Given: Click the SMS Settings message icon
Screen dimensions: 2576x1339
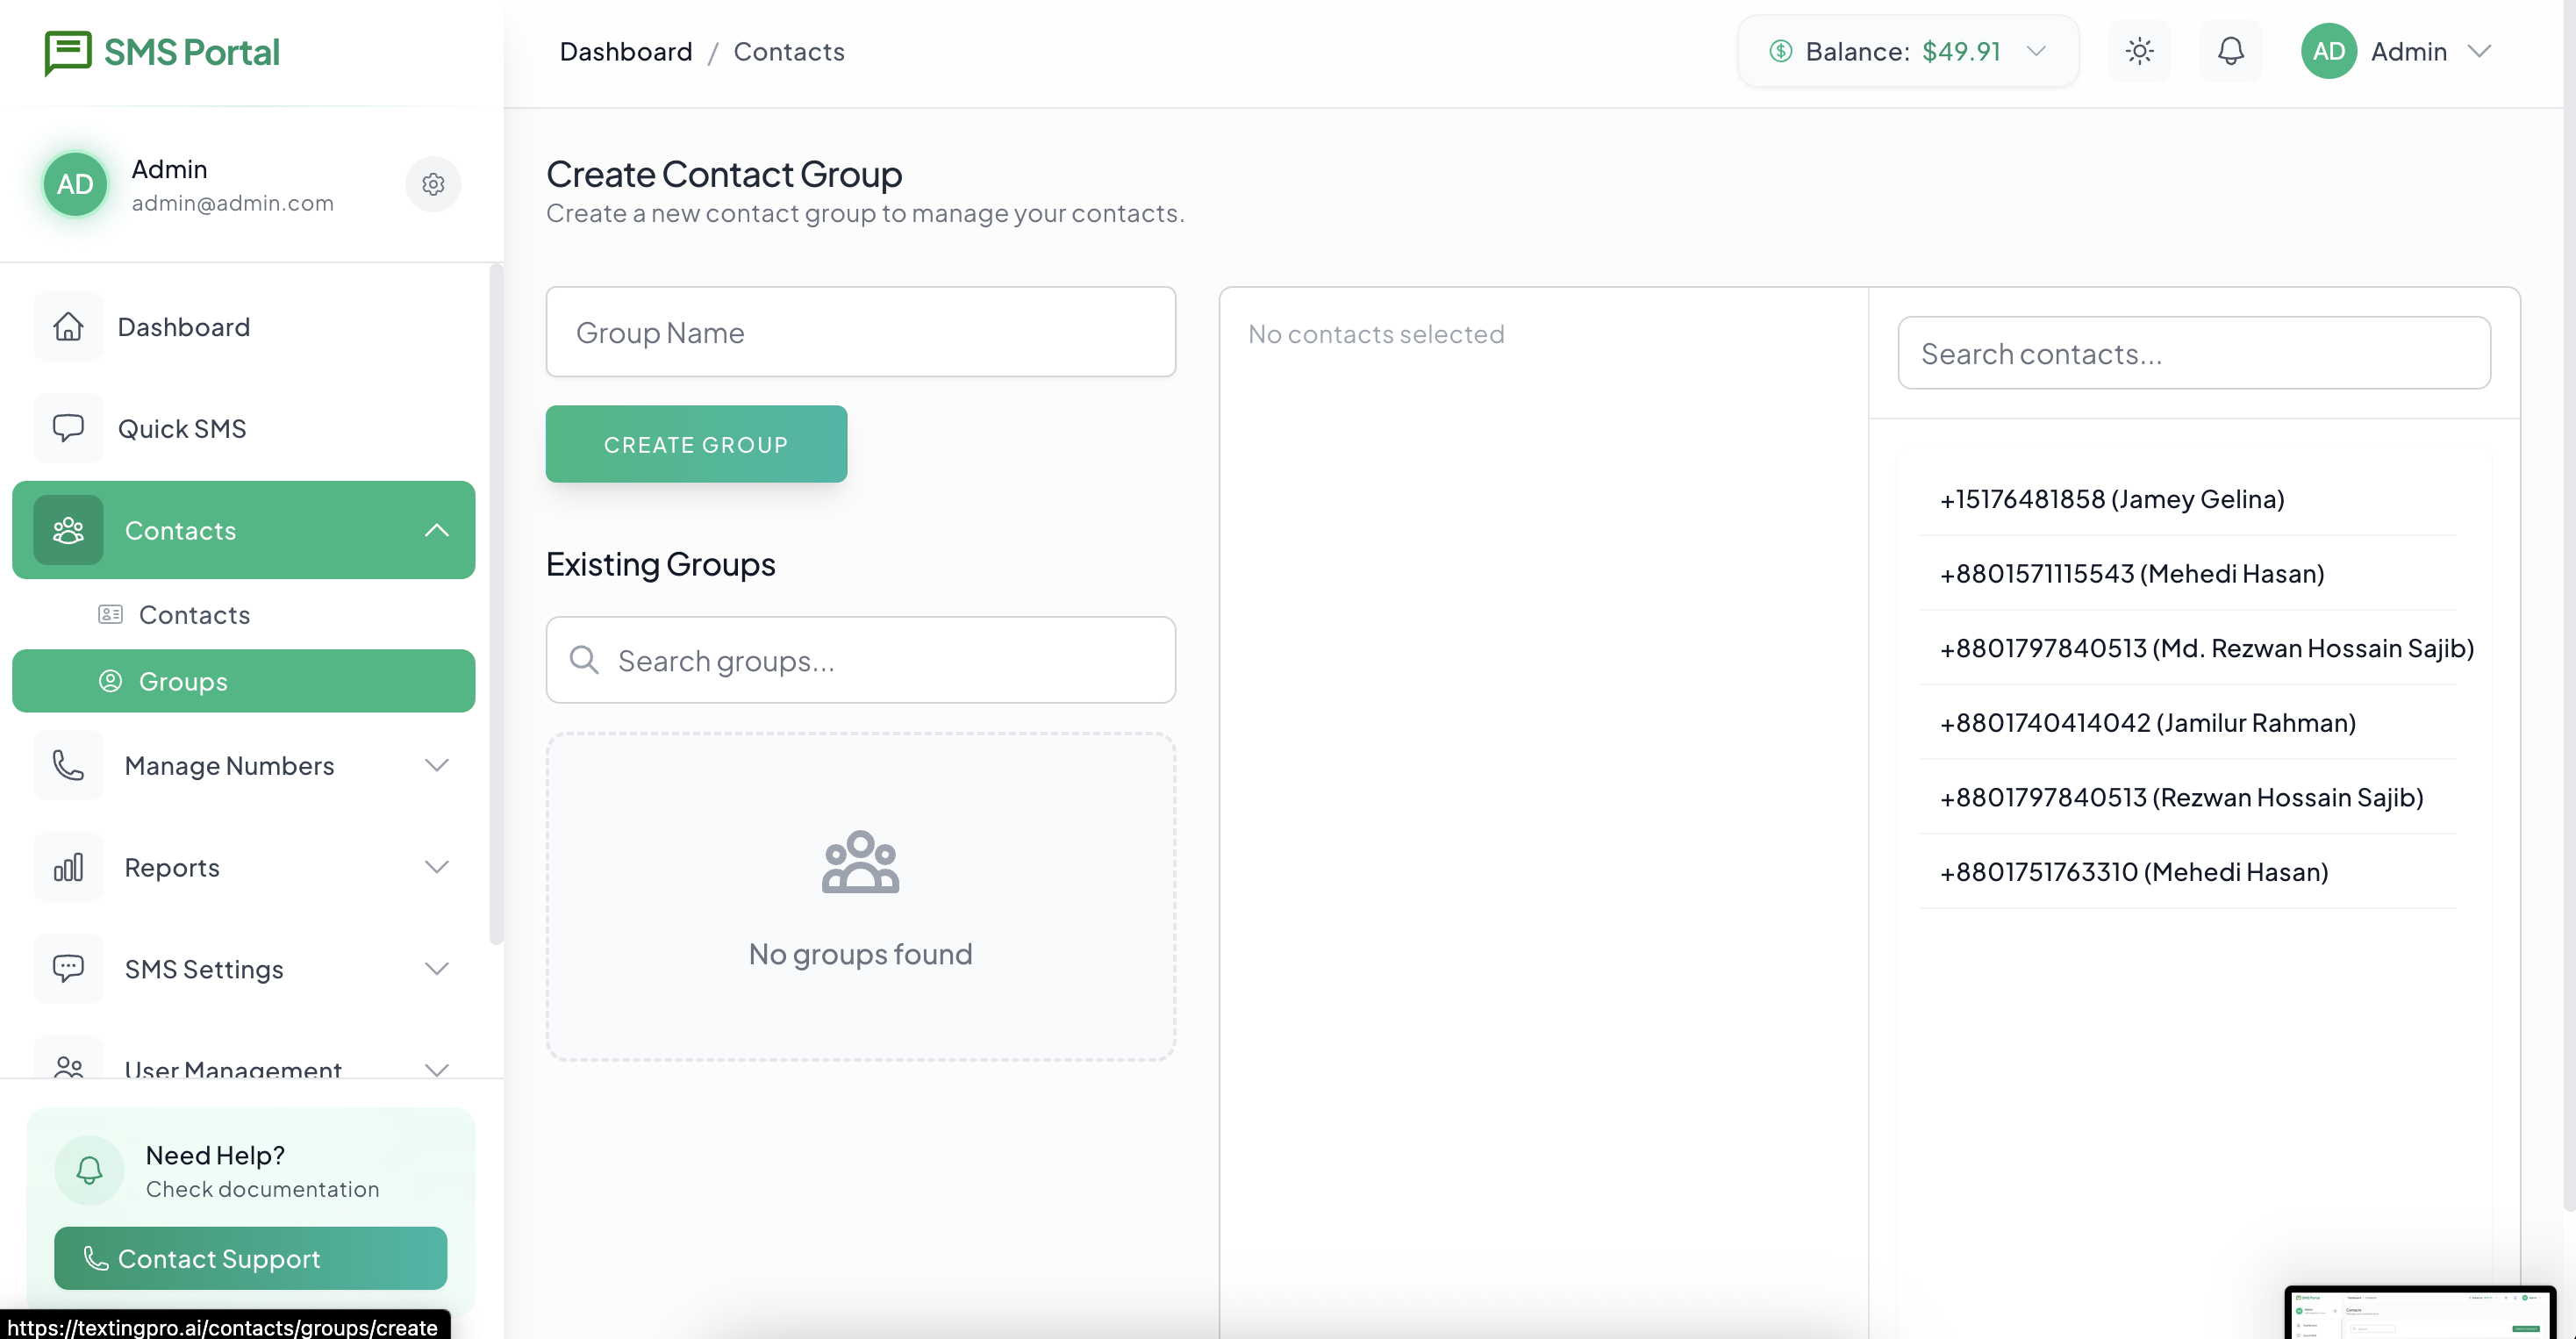Looking at the screenshot, I should pos(68,968).
